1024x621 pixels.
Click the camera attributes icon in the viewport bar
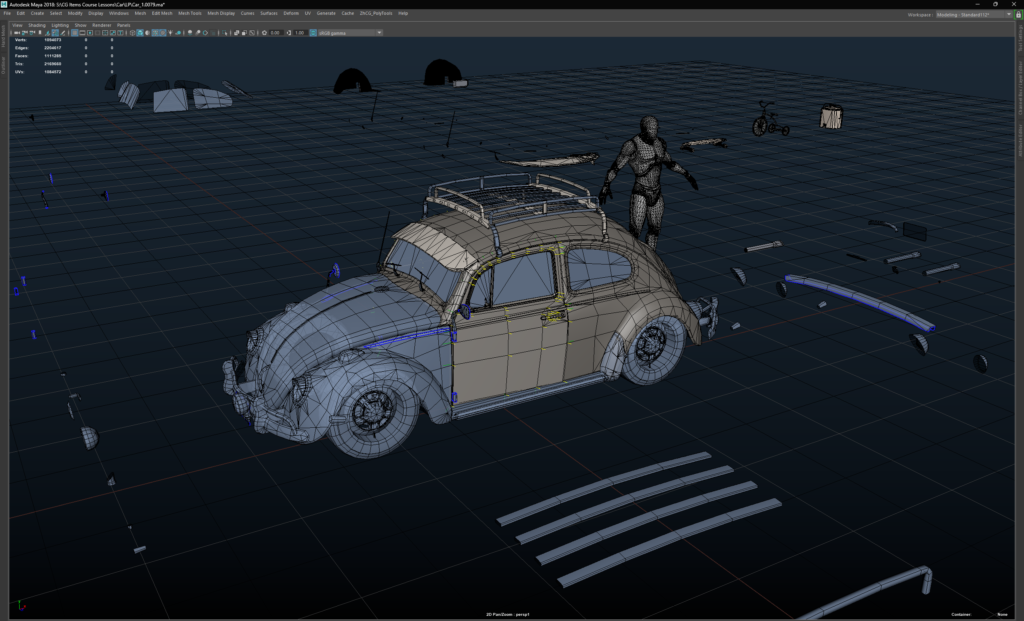25,33
